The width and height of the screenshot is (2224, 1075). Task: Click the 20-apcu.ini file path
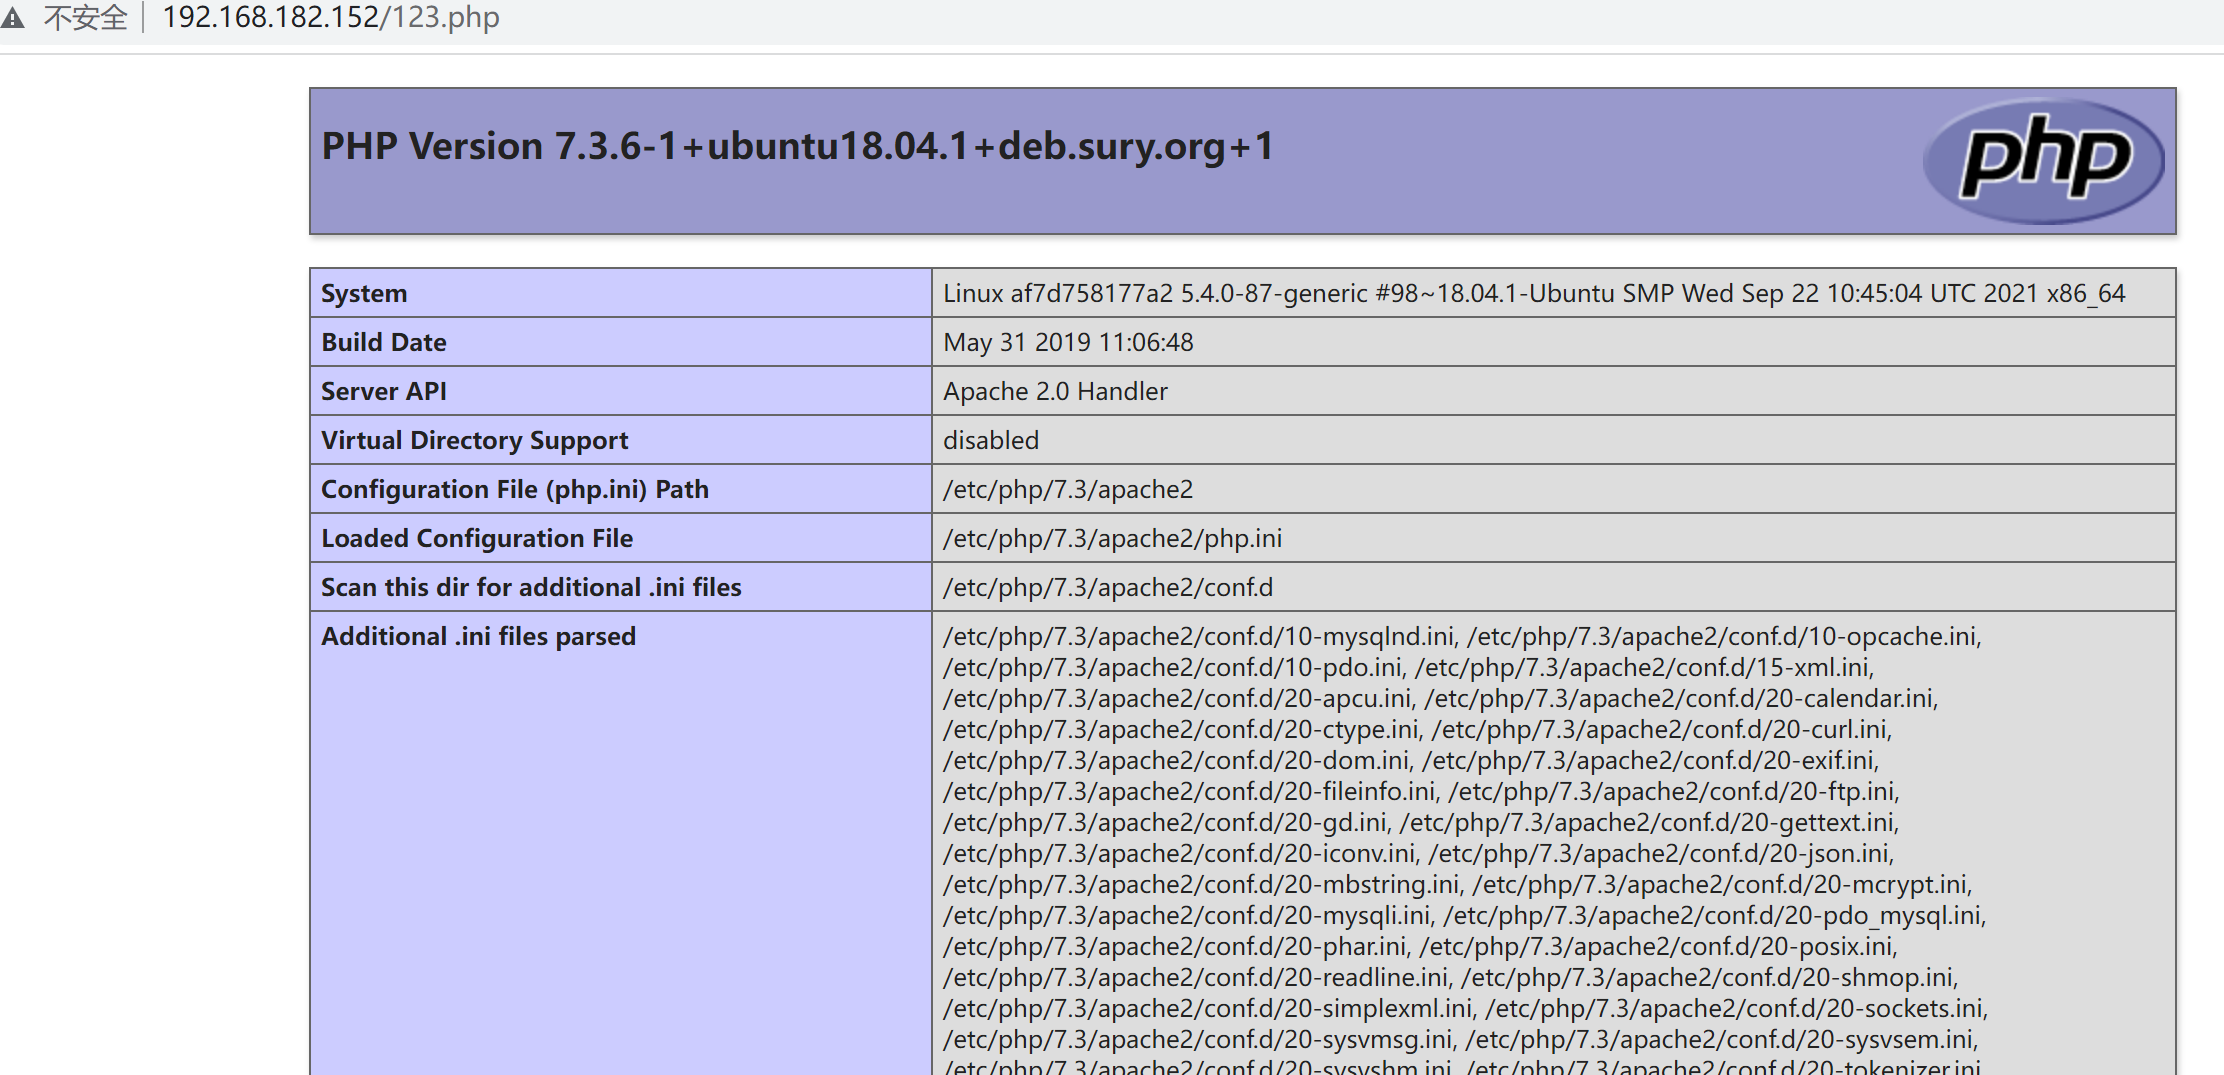(x=1178, y=698)
